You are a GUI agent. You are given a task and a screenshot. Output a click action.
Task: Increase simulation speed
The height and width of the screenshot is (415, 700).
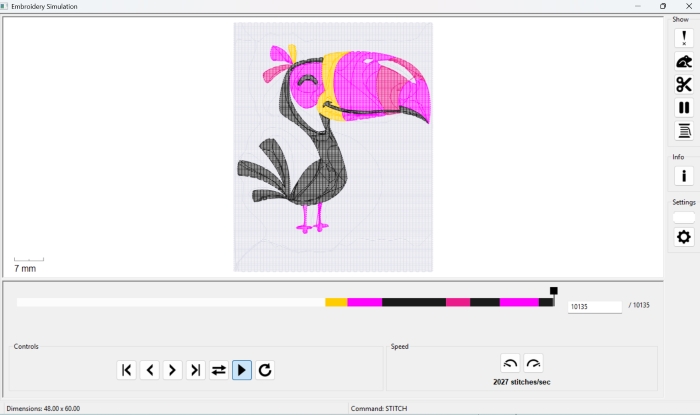533,364
